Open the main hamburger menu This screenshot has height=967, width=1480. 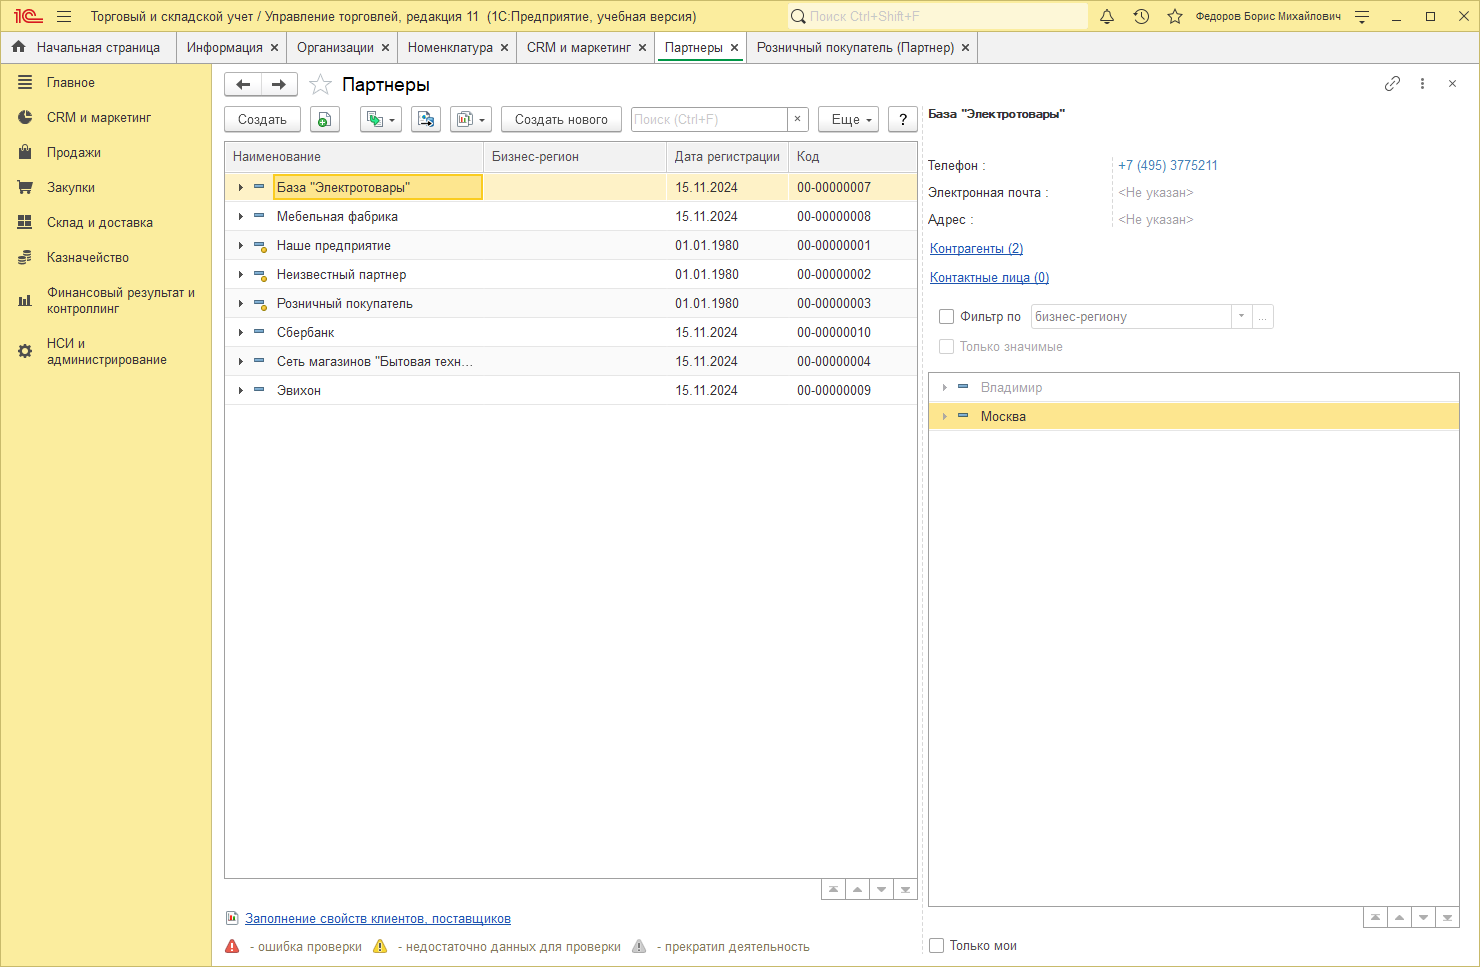pyautogui.click(x=64, y=16)
